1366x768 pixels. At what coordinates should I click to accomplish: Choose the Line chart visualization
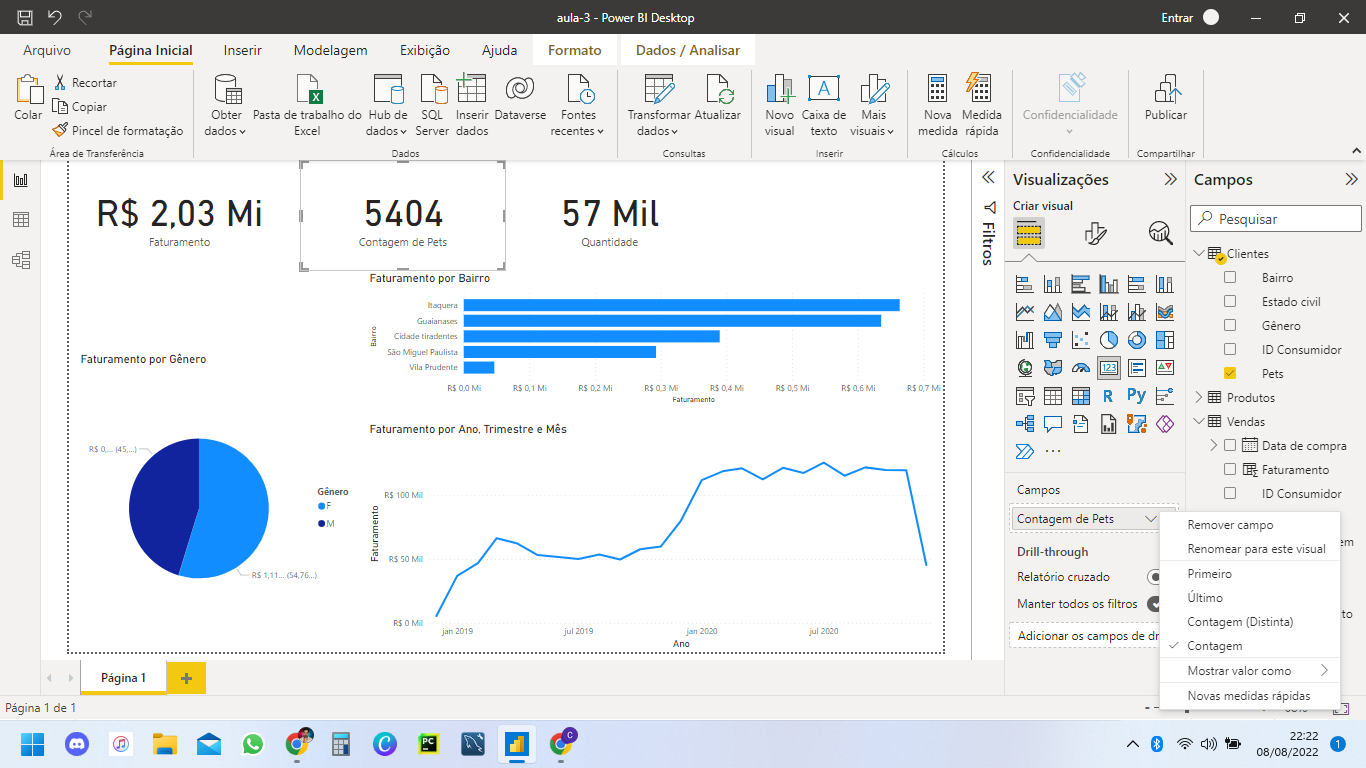pos(1024,312)
